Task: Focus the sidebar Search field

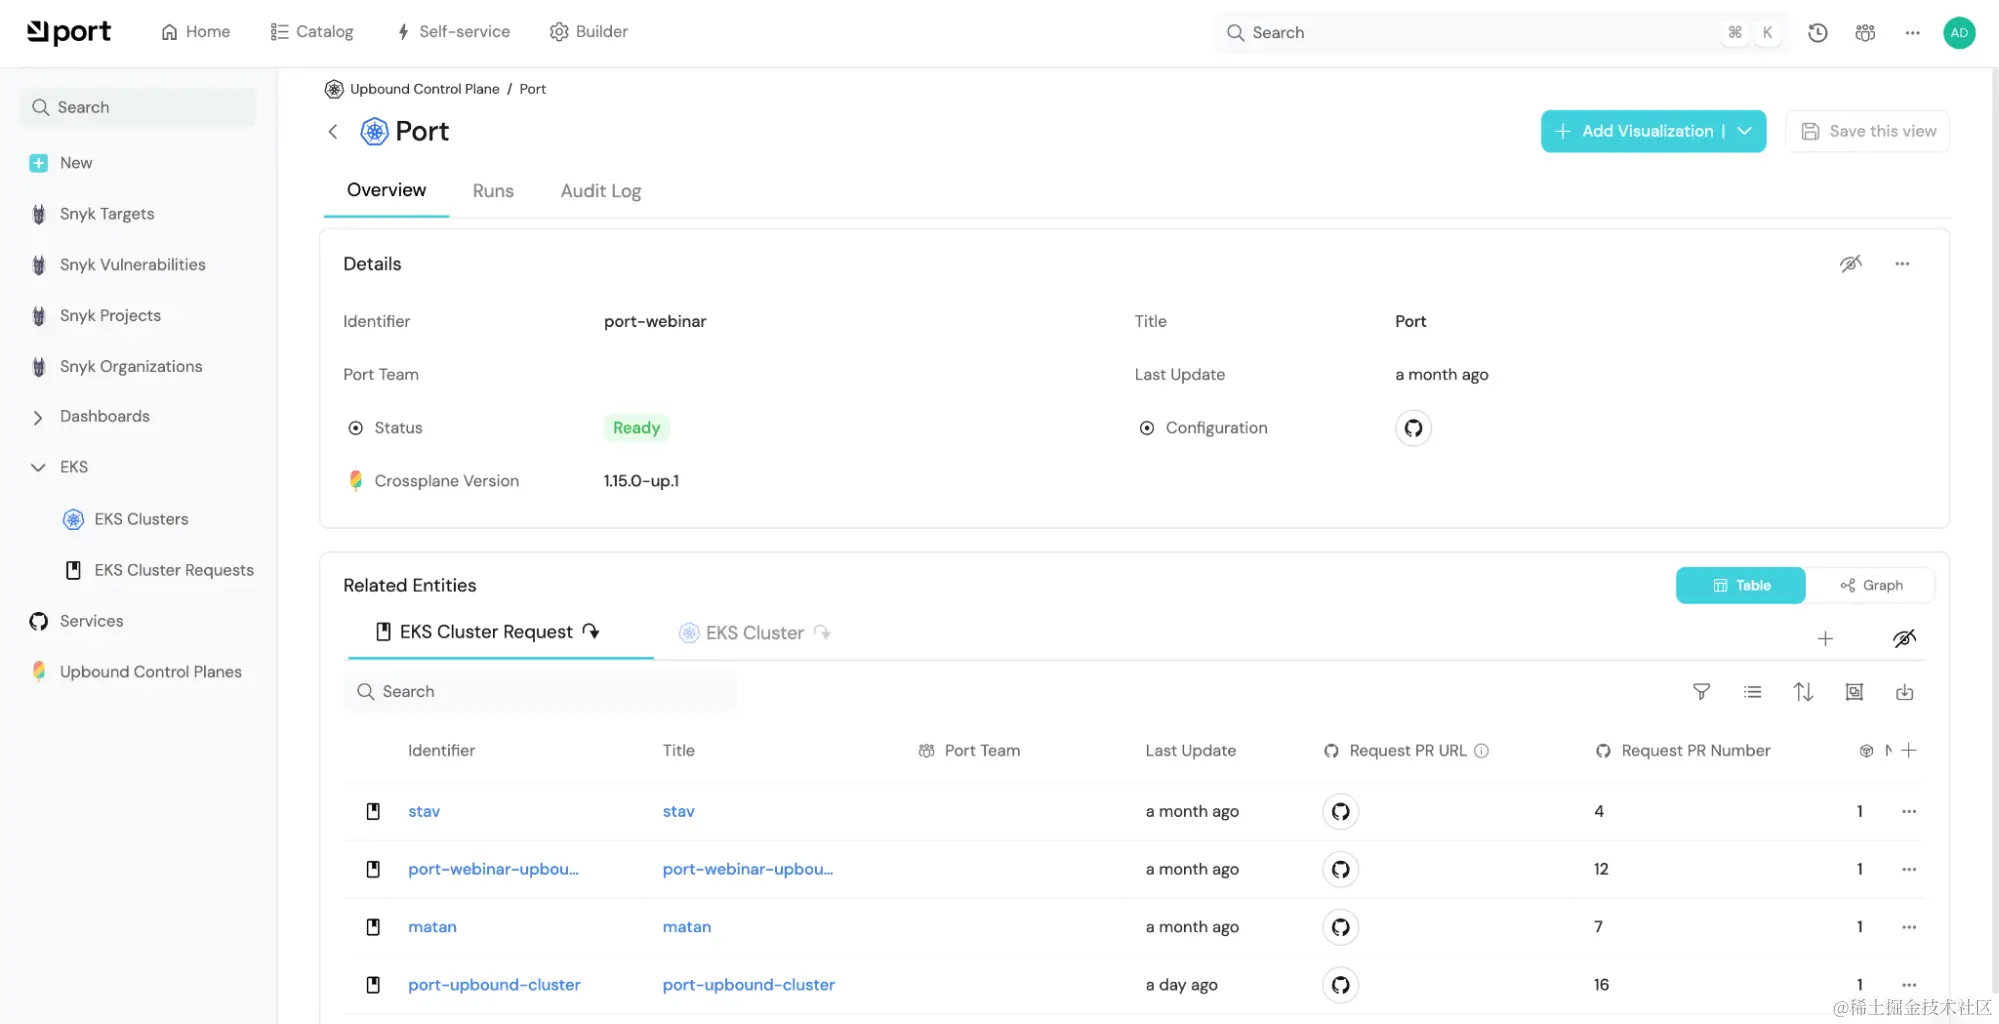Action: click(138, 107)
